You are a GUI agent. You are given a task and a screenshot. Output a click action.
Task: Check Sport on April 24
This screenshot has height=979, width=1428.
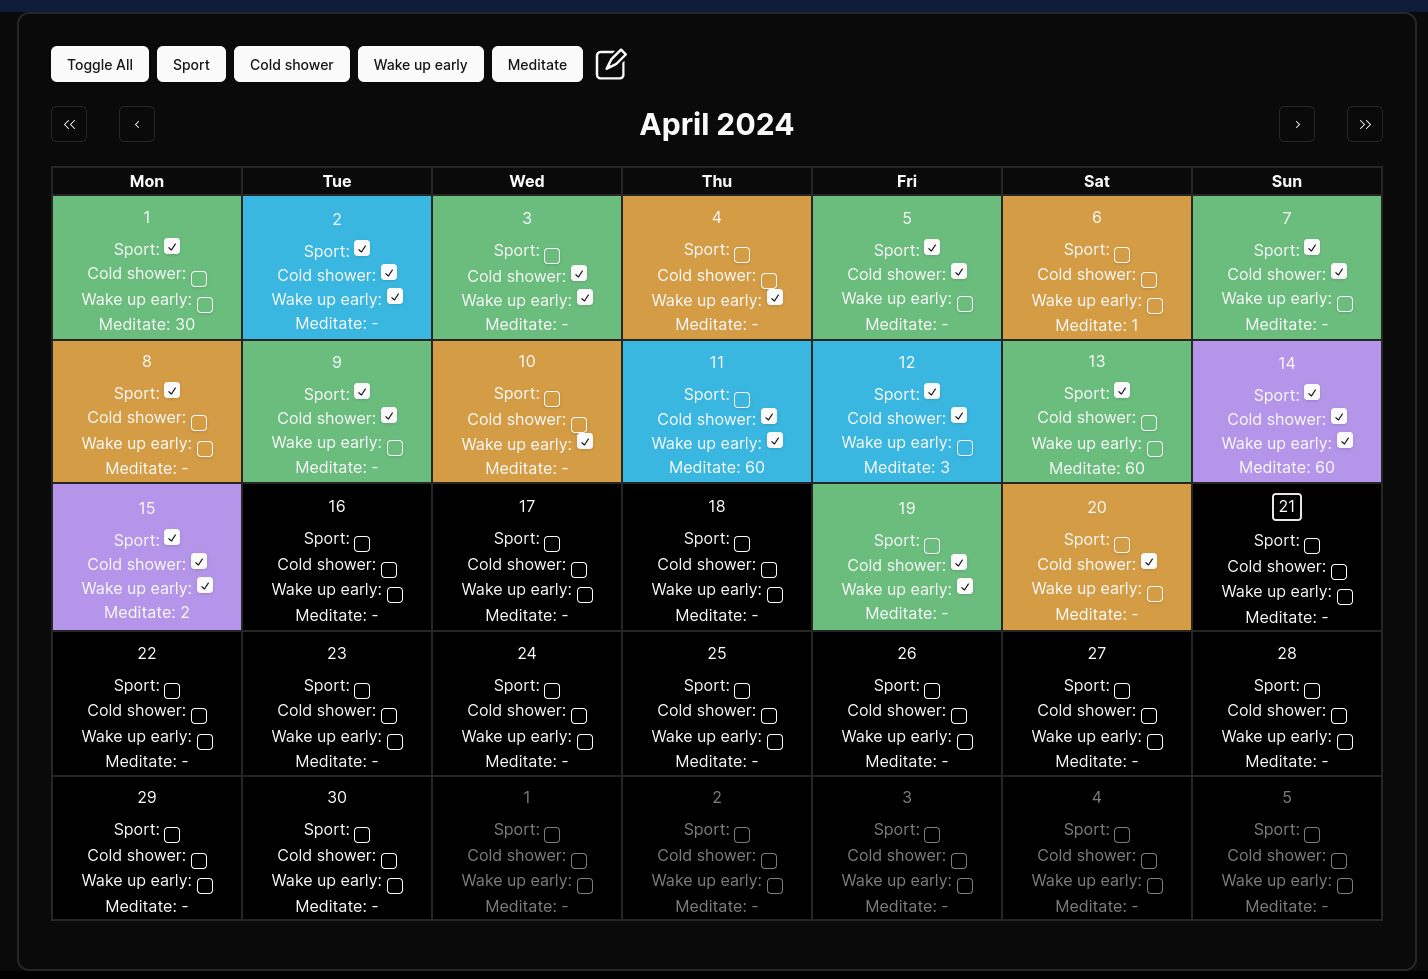click(552, 691)
